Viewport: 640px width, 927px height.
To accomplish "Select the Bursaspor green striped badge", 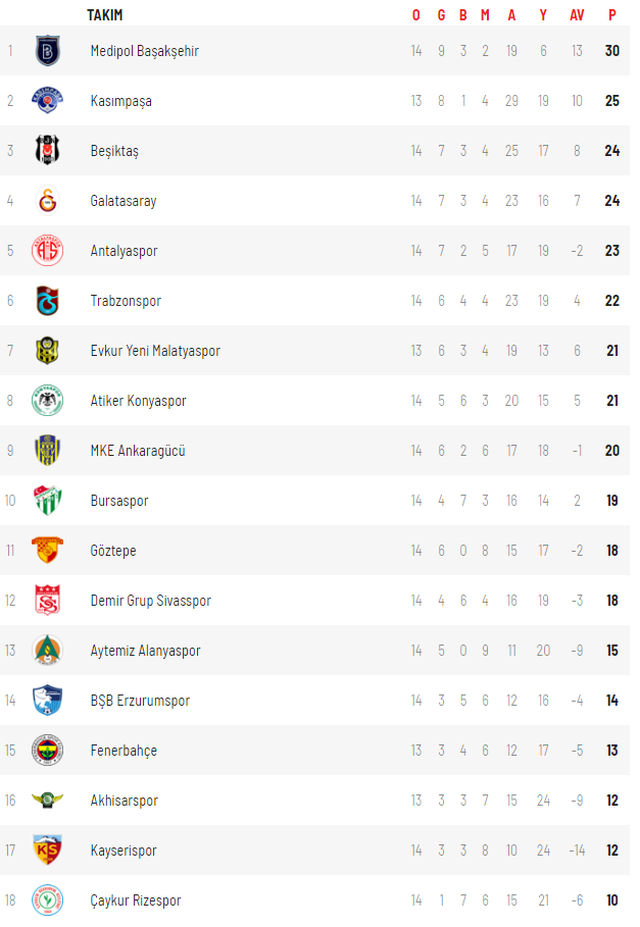I will pyautogui.click(x=48, y=500).
